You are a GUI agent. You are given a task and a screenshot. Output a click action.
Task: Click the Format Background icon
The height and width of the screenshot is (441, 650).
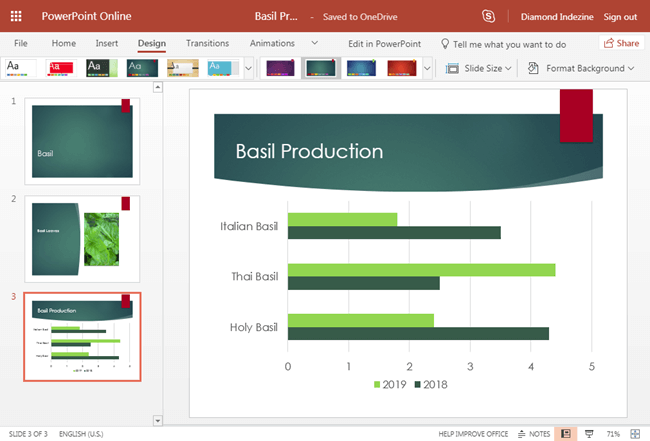[x=532, y=68]
